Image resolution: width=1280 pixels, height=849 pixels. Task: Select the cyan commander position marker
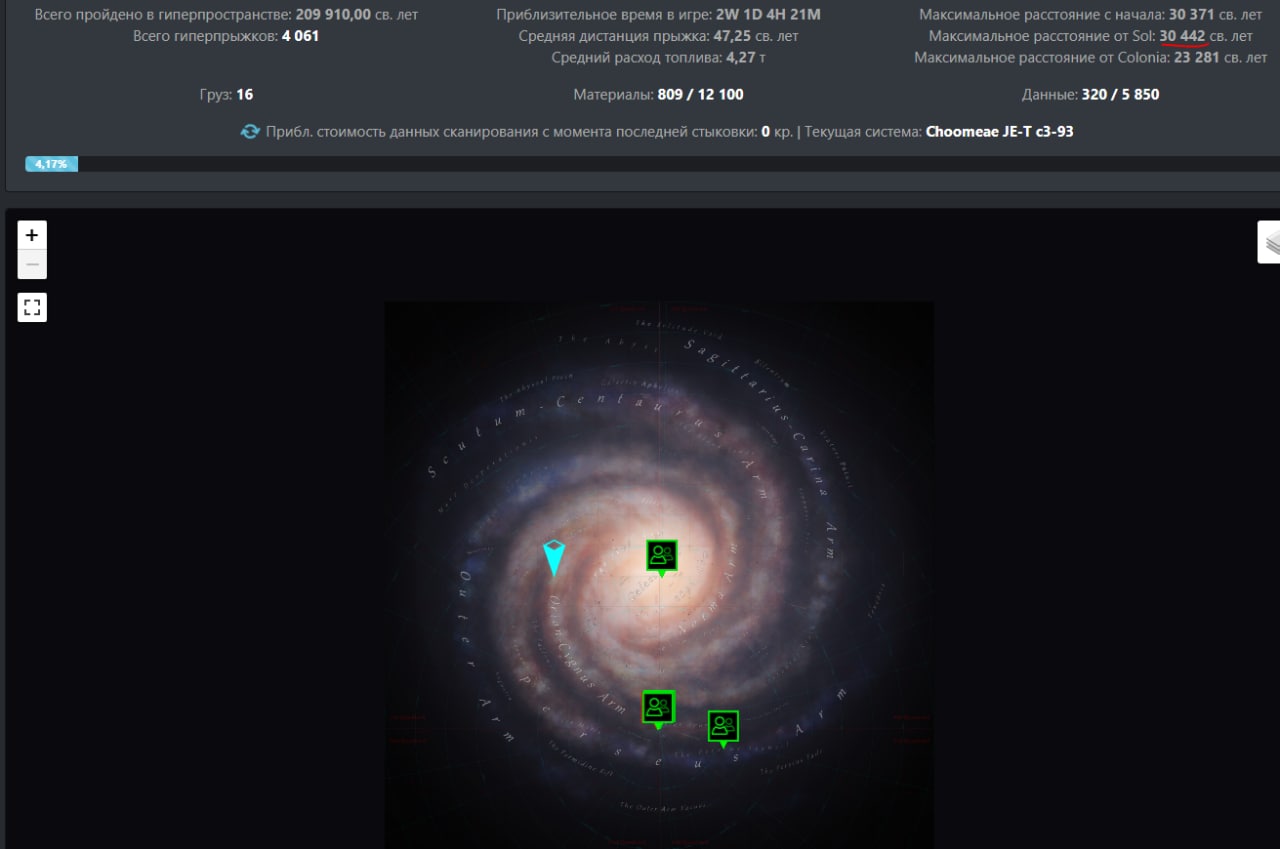[554, 557]
